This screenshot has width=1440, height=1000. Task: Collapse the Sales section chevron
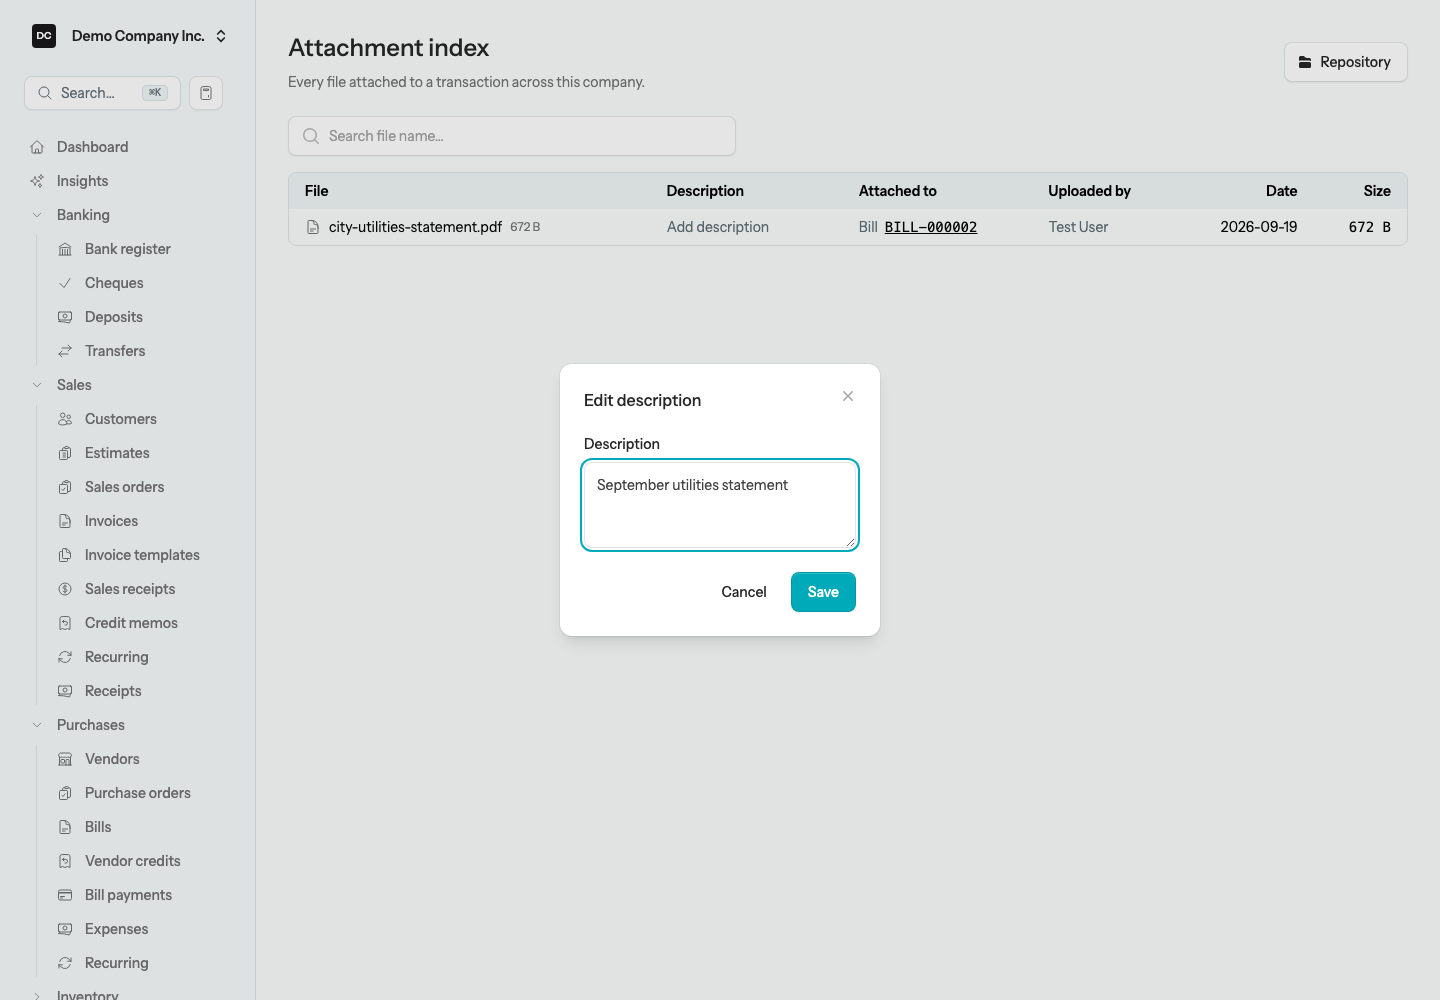click(37, 385)
